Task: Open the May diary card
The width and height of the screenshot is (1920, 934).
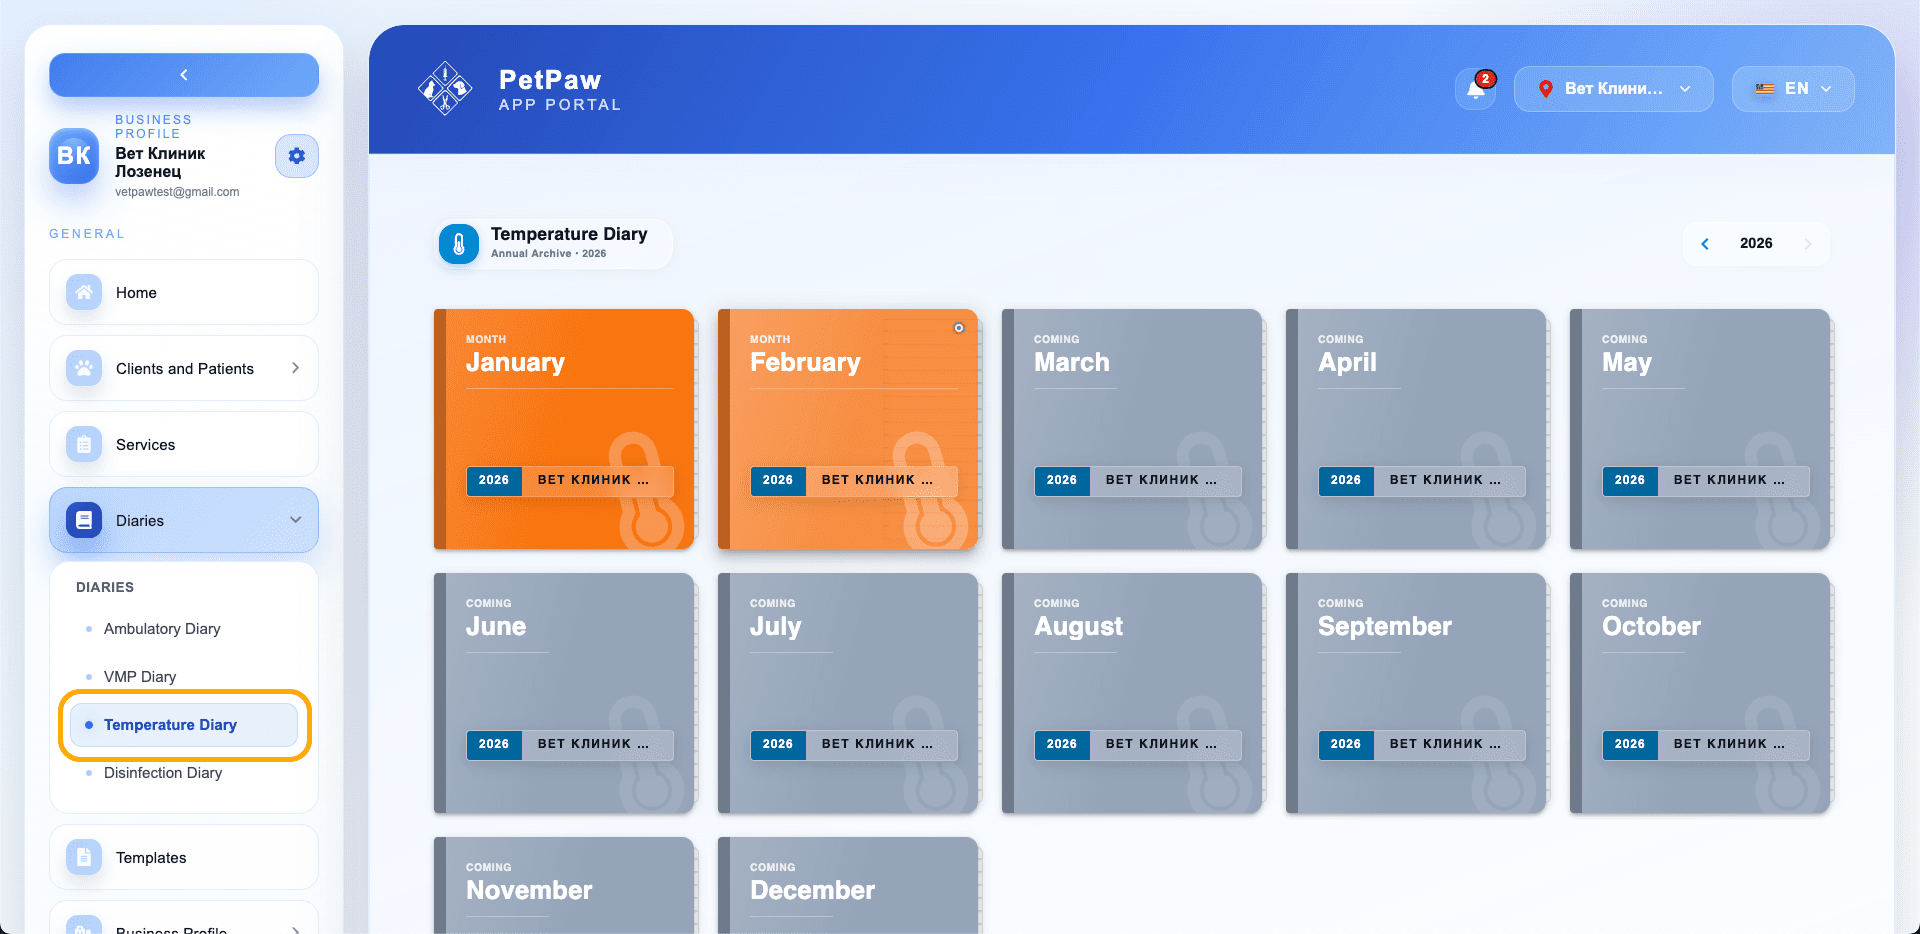Action: click(x=1700, y=429)
